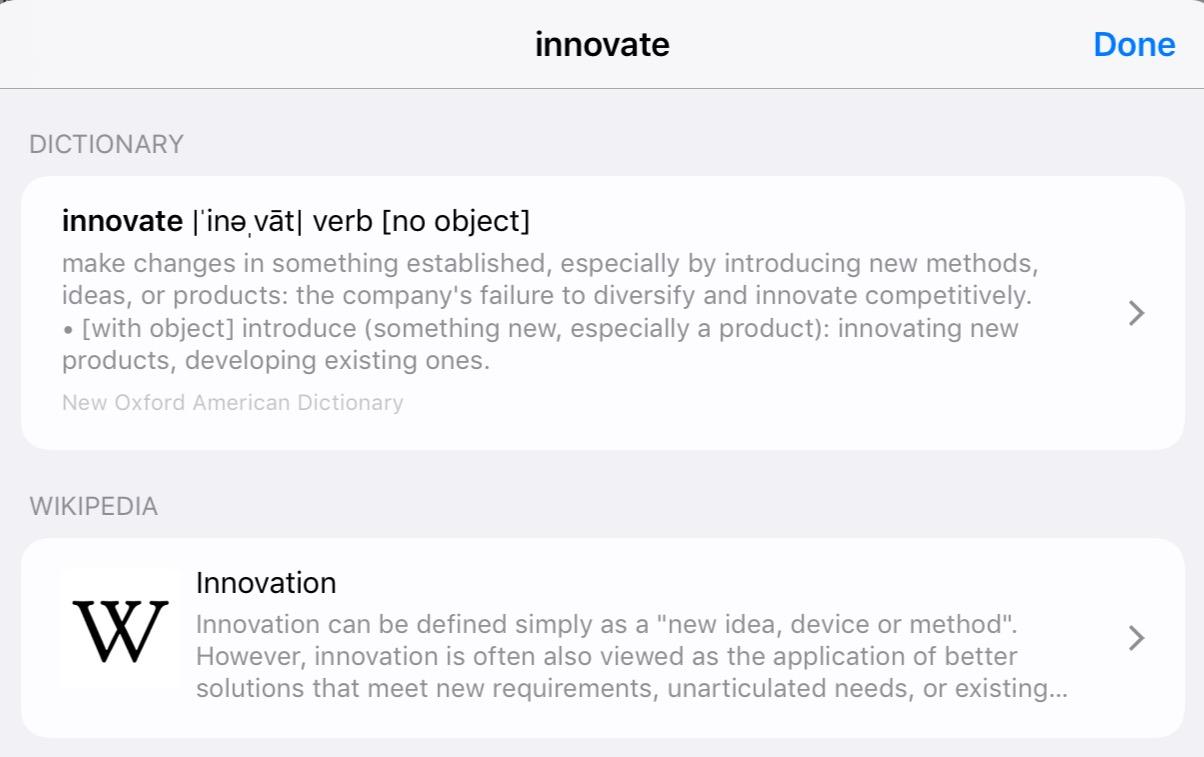Click "products, developing existing ones" example text
The width and height of the screenshot is (1204, 757).
point(276,361)
